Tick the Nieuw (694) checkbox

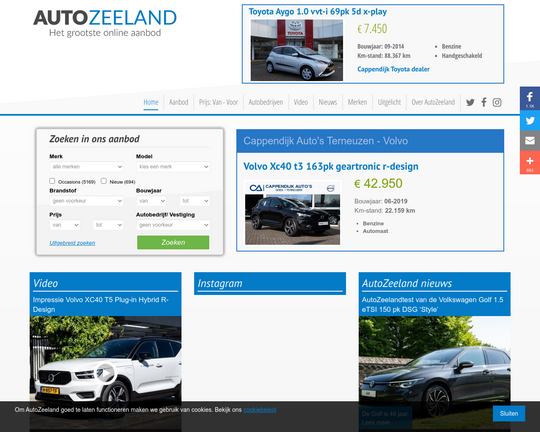104,181
